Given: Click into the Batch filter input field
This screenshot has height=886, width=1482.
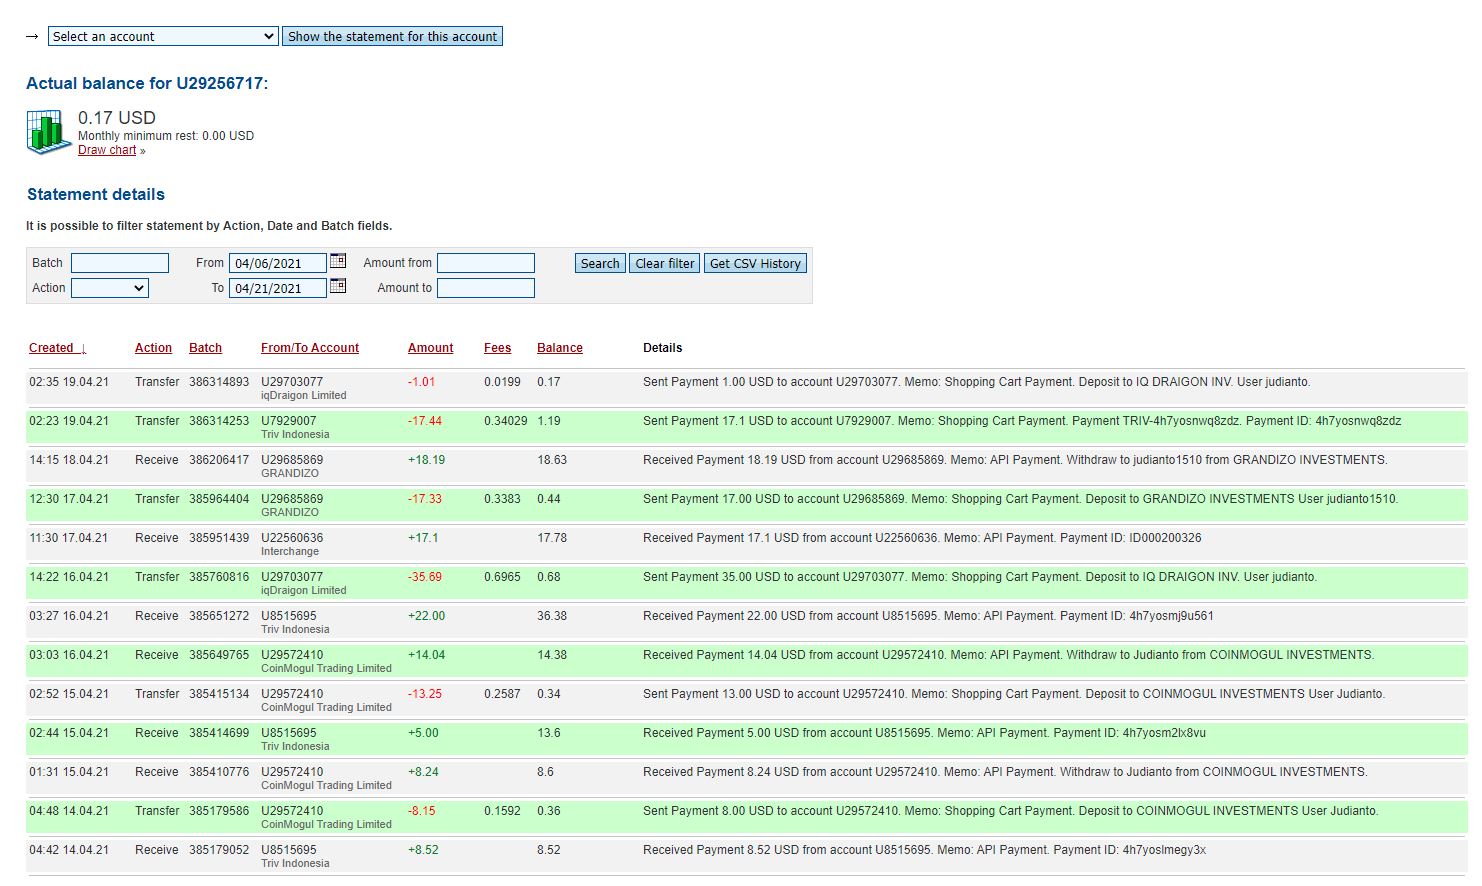Looking at the screenshot, I should tap(120, 263).
